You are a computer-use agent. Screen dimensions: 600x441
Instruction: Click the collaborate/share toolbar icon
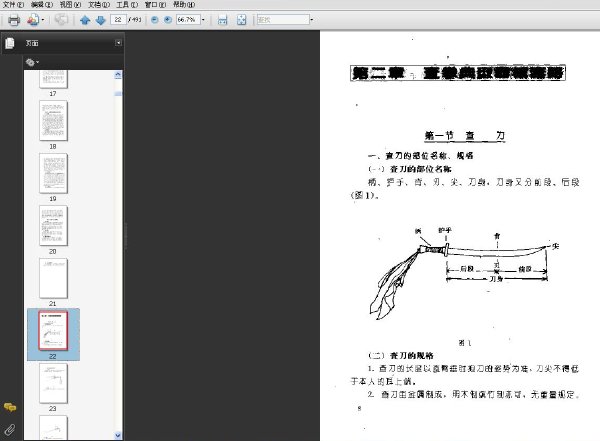33,20
